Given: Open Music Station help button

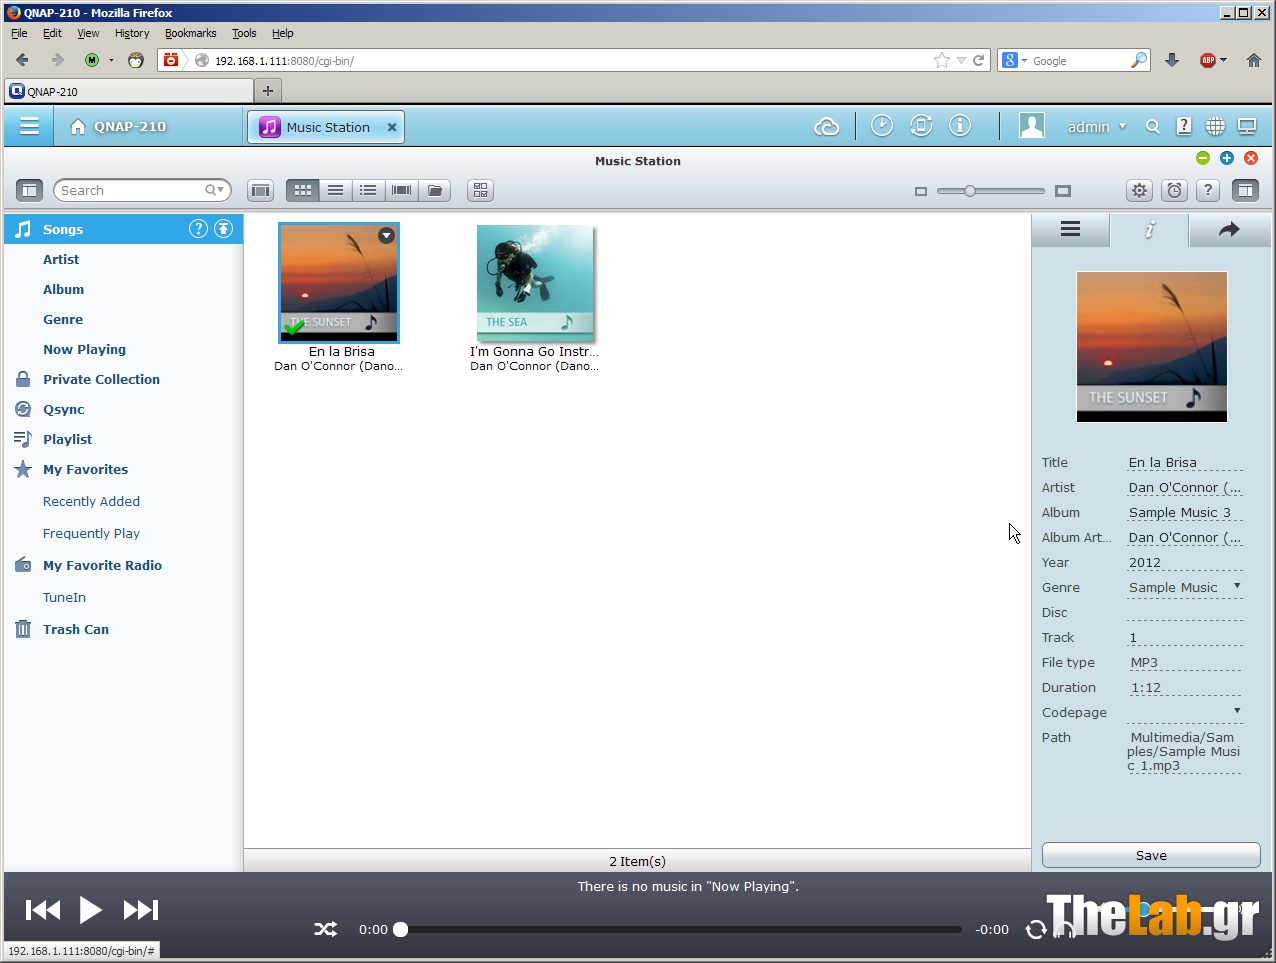Looking at the screenshot, I should 1208,190.
